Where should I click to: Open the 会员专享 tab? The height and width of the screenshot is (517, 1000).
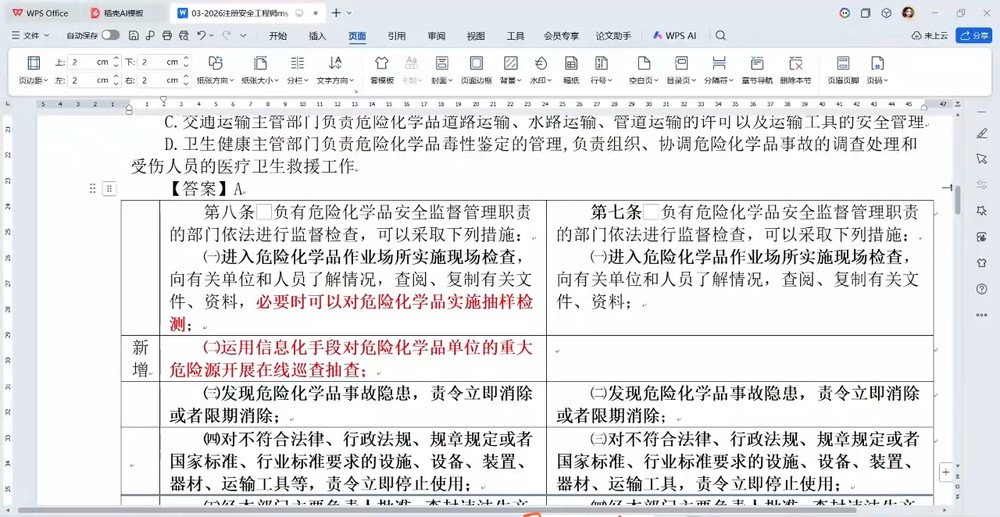click(561, 36)
